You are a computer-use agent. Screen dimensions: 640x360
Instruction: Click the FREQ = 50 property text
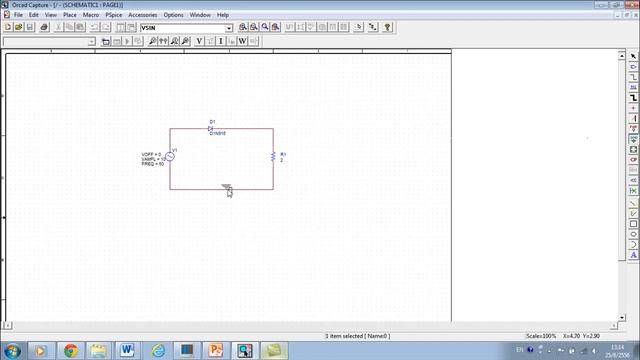[153, 164]
